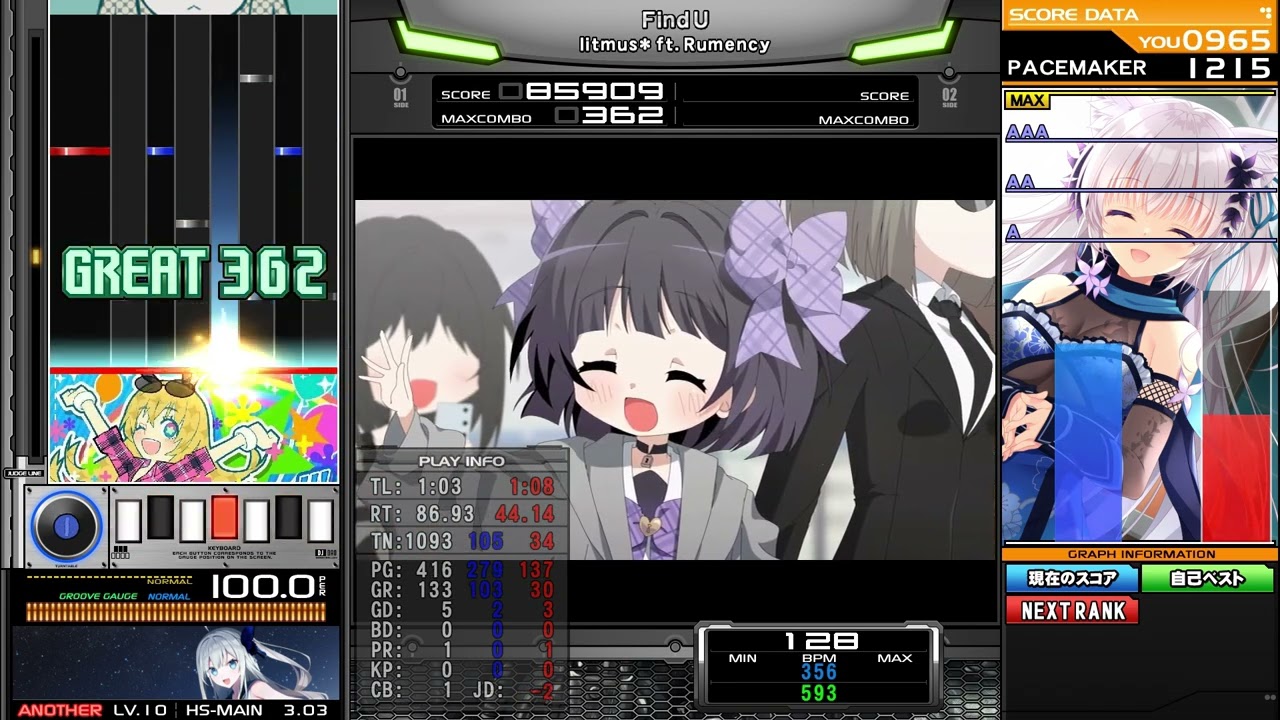Click the GD row label
This screenshot has width=1280, height=720.
[386, 611]
